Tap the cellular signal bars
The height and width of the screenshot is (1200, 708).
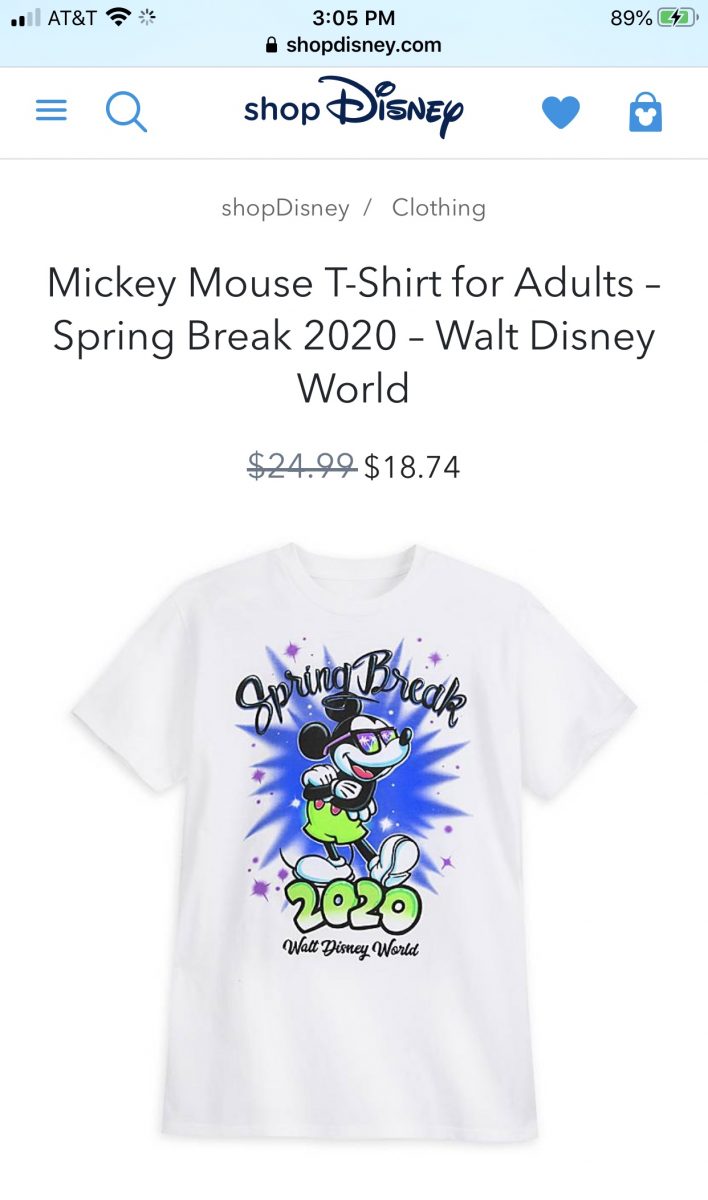click(x=26, y=18)
